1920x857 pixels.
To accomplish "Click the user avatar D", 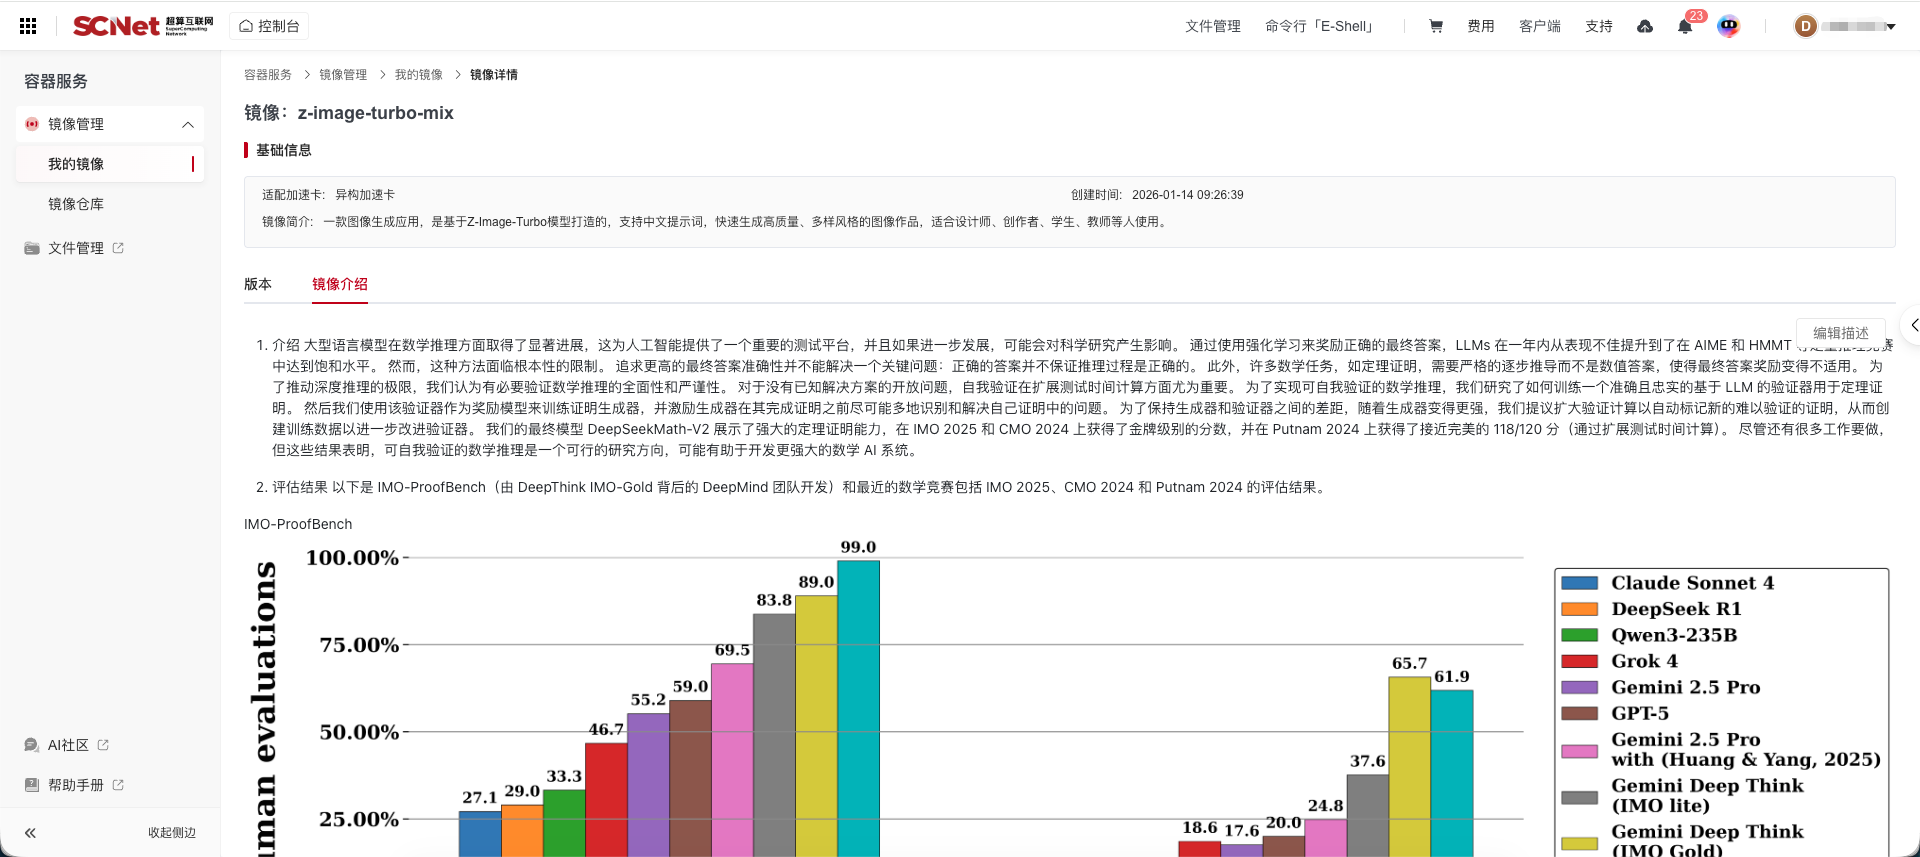I will (1805, 26).
